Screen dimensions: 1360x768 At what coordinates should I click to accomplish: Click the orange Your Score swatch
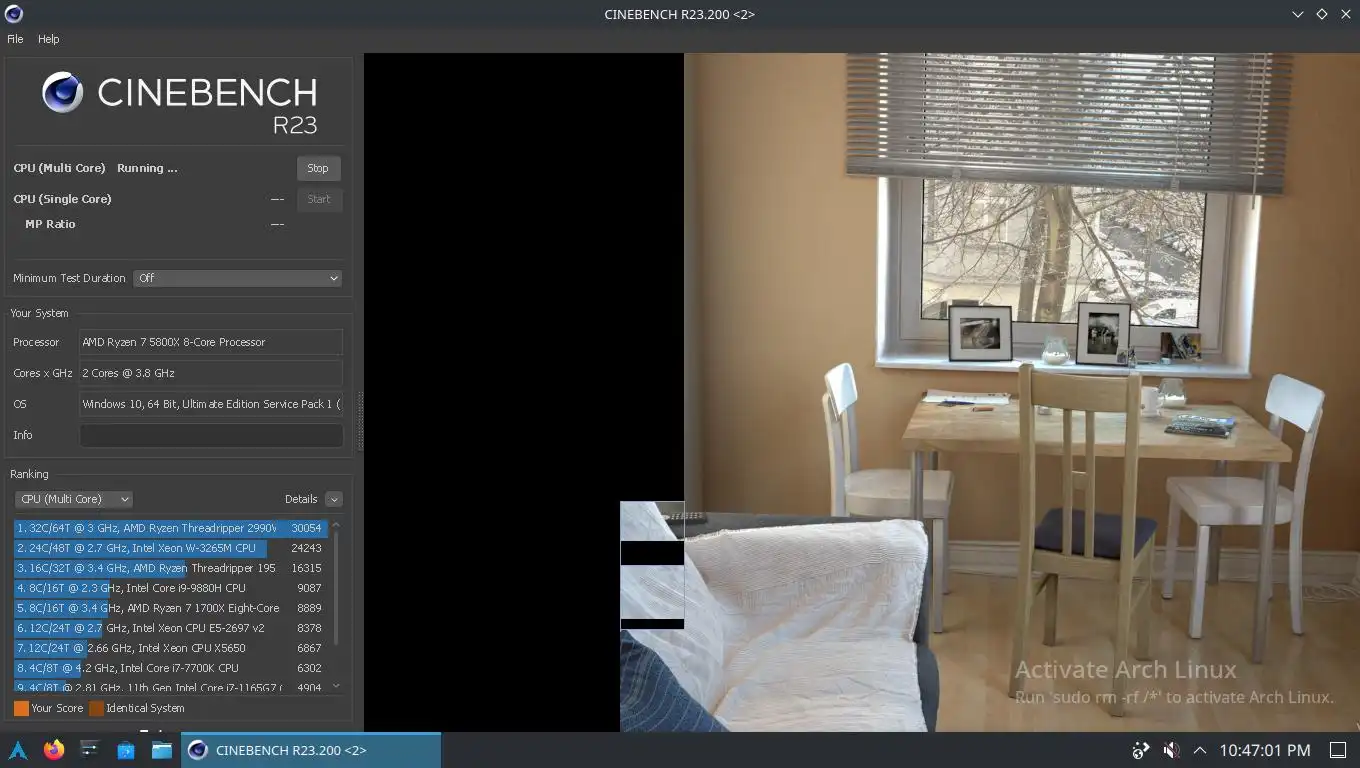pos(21,708)
